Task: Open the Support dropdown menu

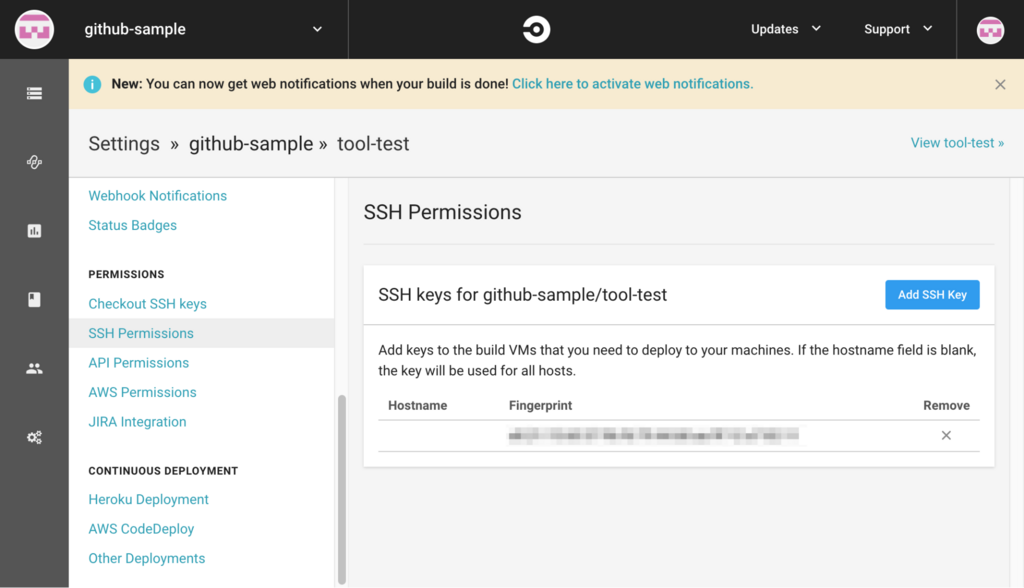Action: tap(898, 29)
